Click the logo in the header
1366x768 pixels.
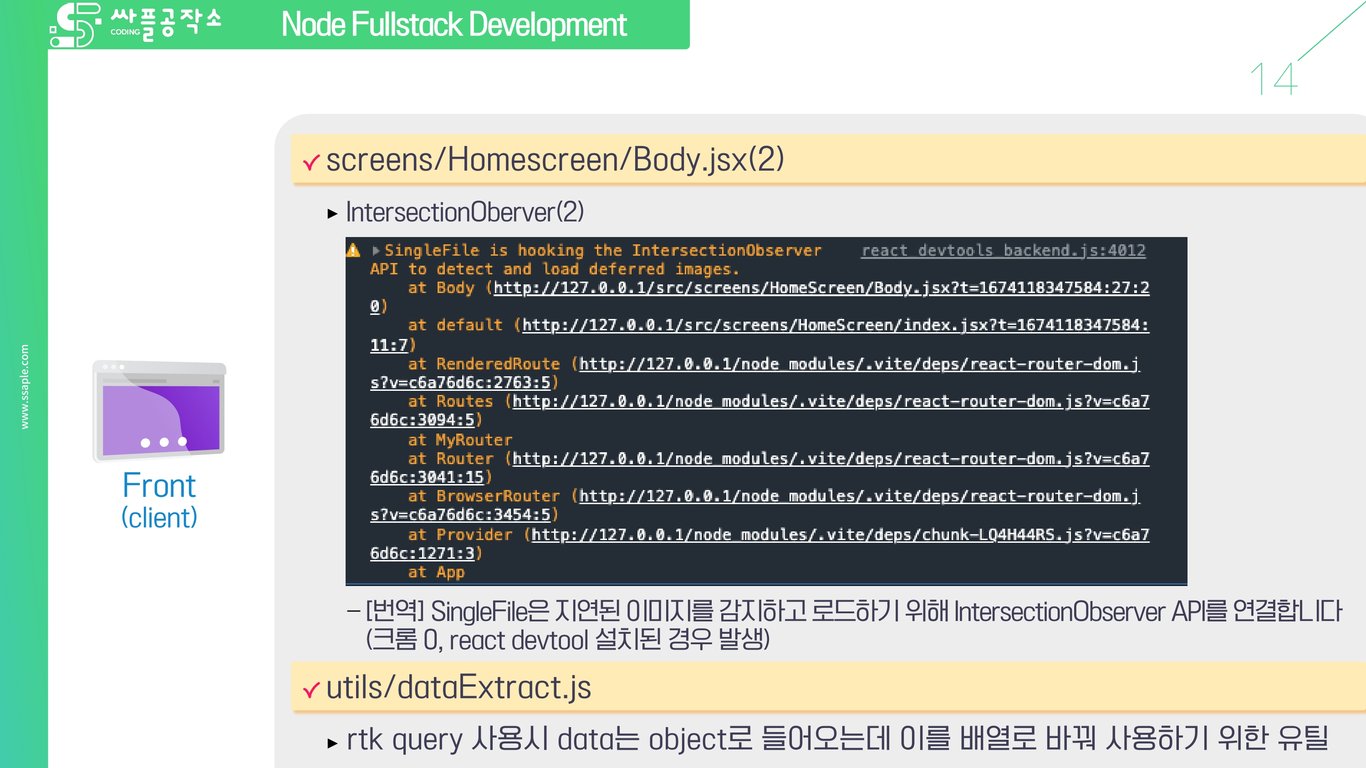[x=135, y=25]
